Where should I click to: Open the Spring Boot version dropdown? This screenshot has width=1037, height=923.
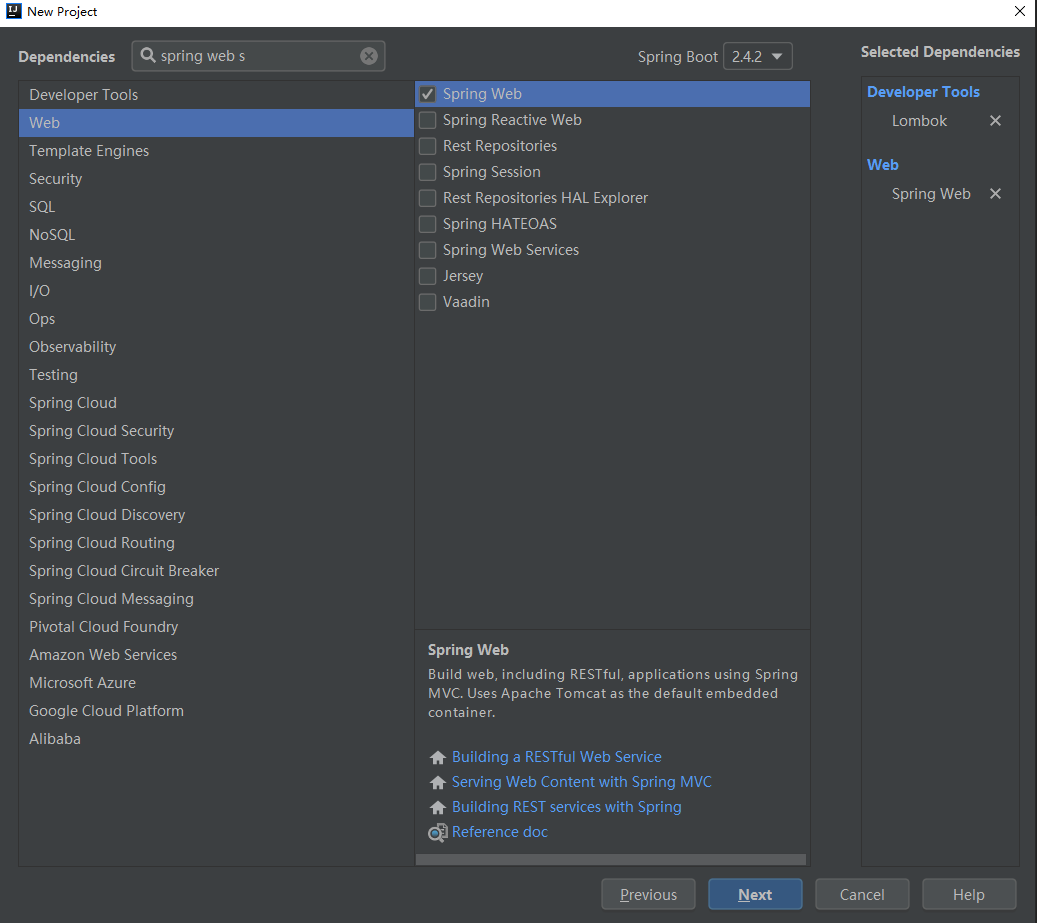point(758,57)
